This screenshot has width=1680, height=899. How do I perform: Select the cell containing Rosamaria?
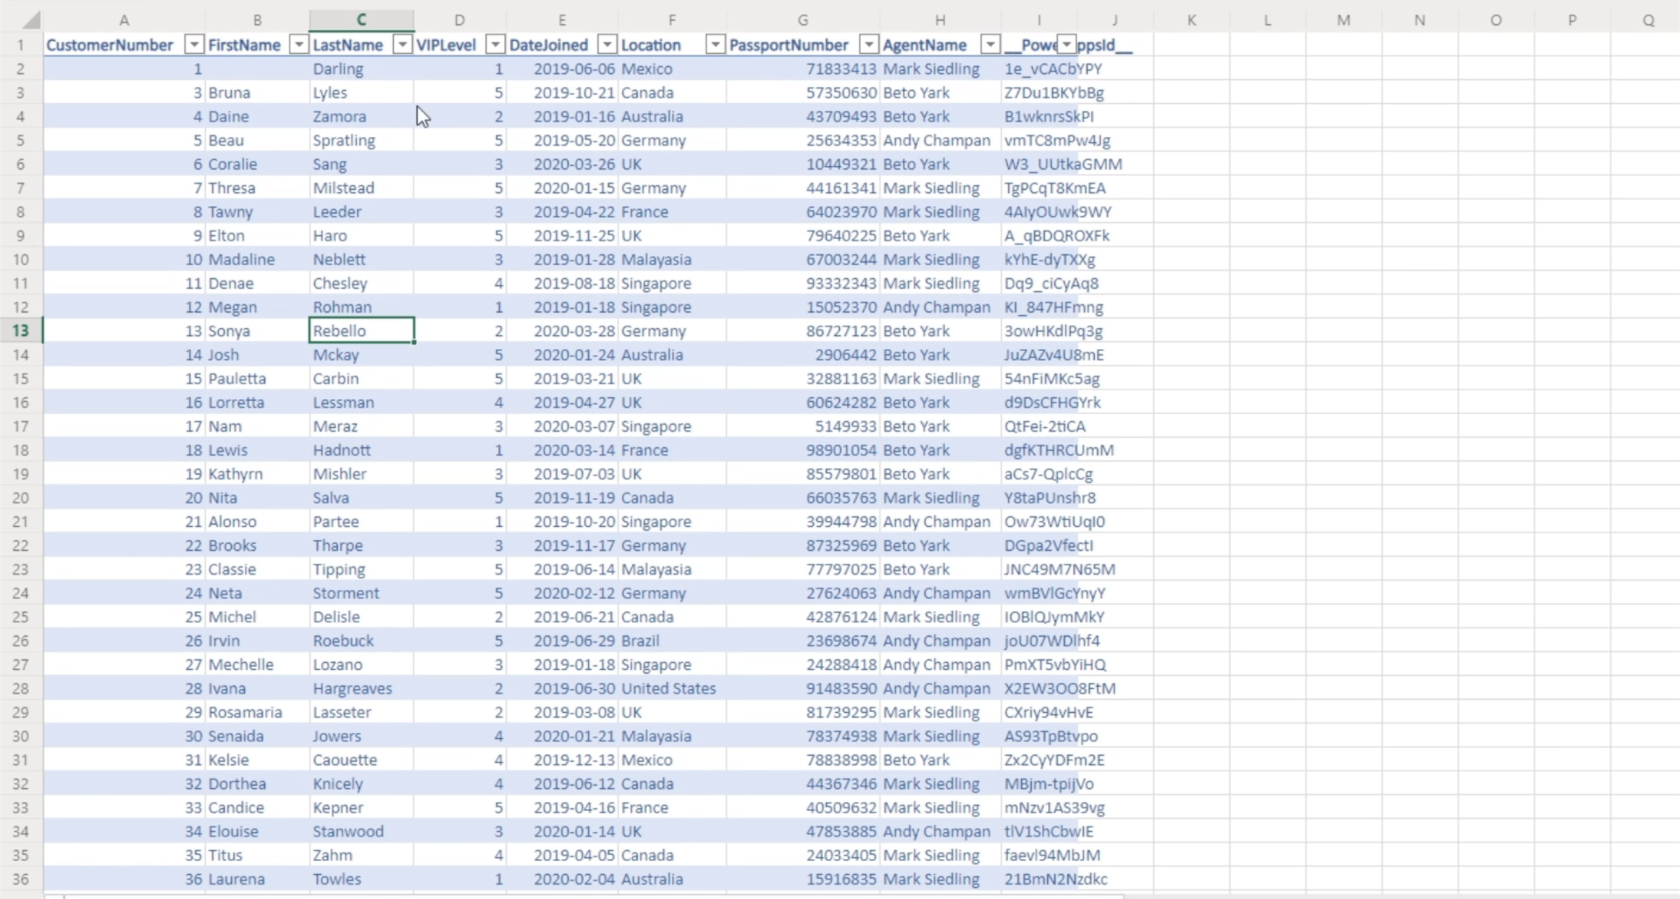coord(257,712)
